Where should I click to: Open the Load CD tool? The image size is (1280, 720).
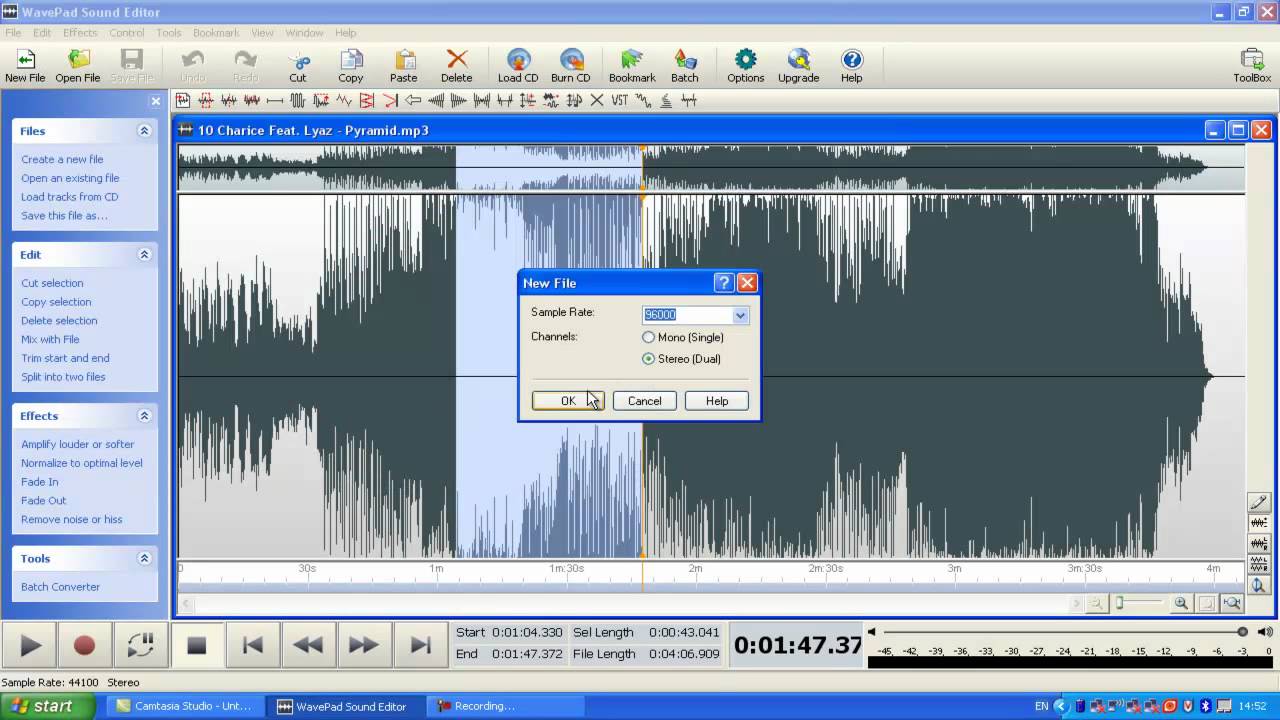pos(518,66)
